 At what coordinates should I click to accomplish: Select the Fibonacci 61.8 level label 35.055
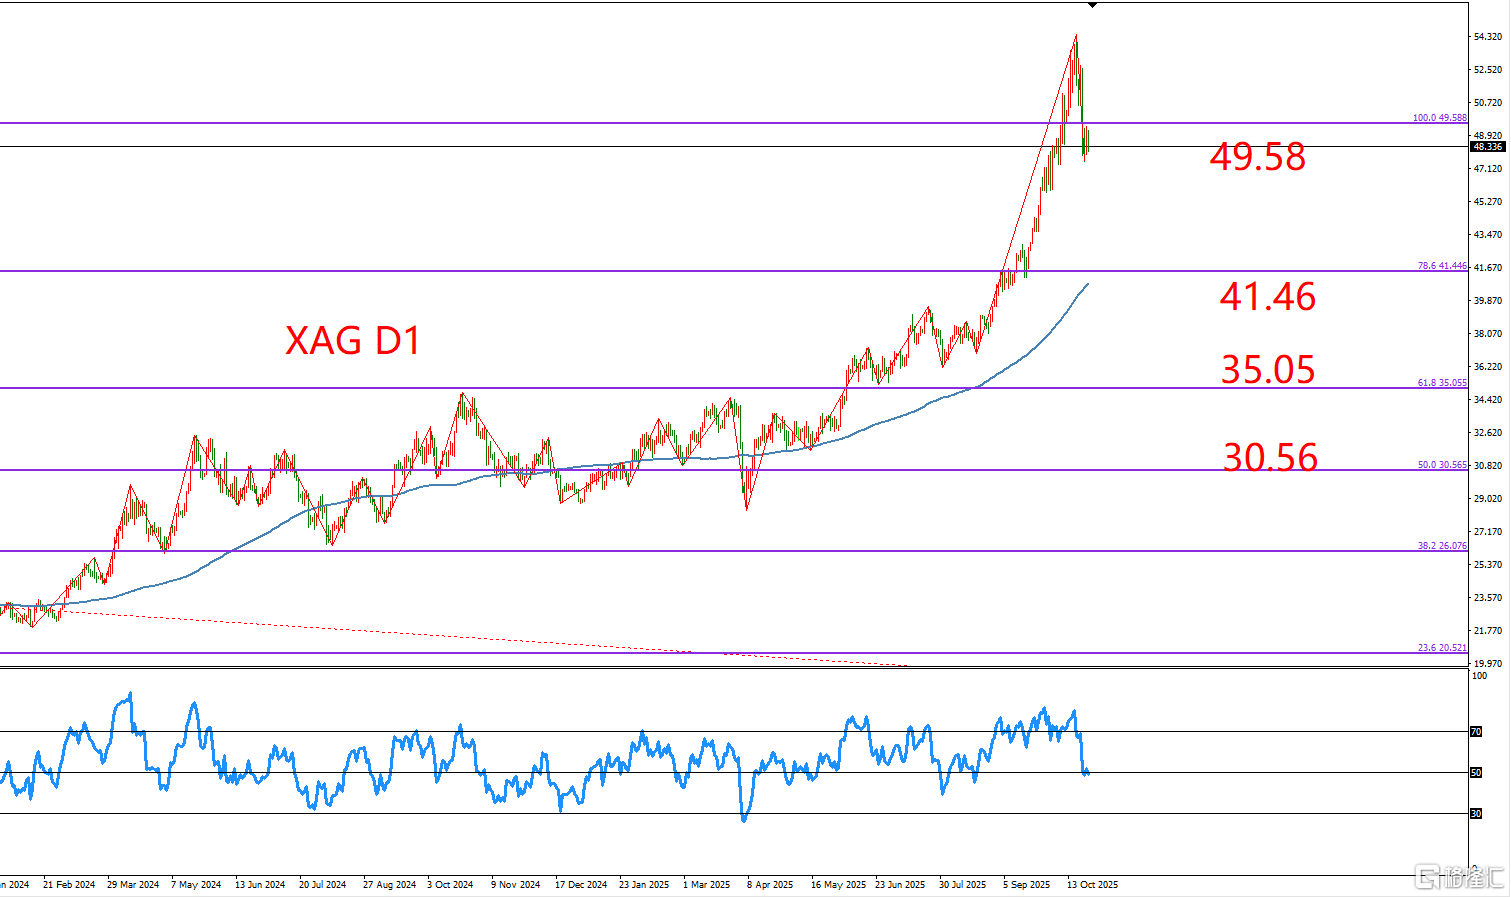pyautogui.click(x=1441, y=383)
